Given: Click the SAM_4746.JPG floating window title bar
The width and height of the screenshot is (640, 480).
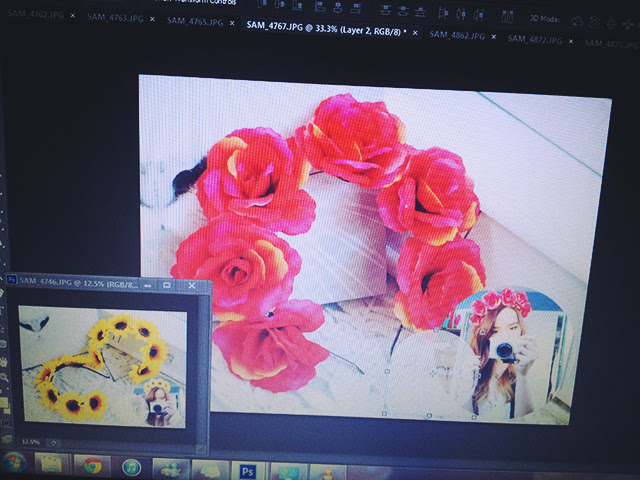Looking at the screenshot, I should pyautogui.click(x=109, y=282).
